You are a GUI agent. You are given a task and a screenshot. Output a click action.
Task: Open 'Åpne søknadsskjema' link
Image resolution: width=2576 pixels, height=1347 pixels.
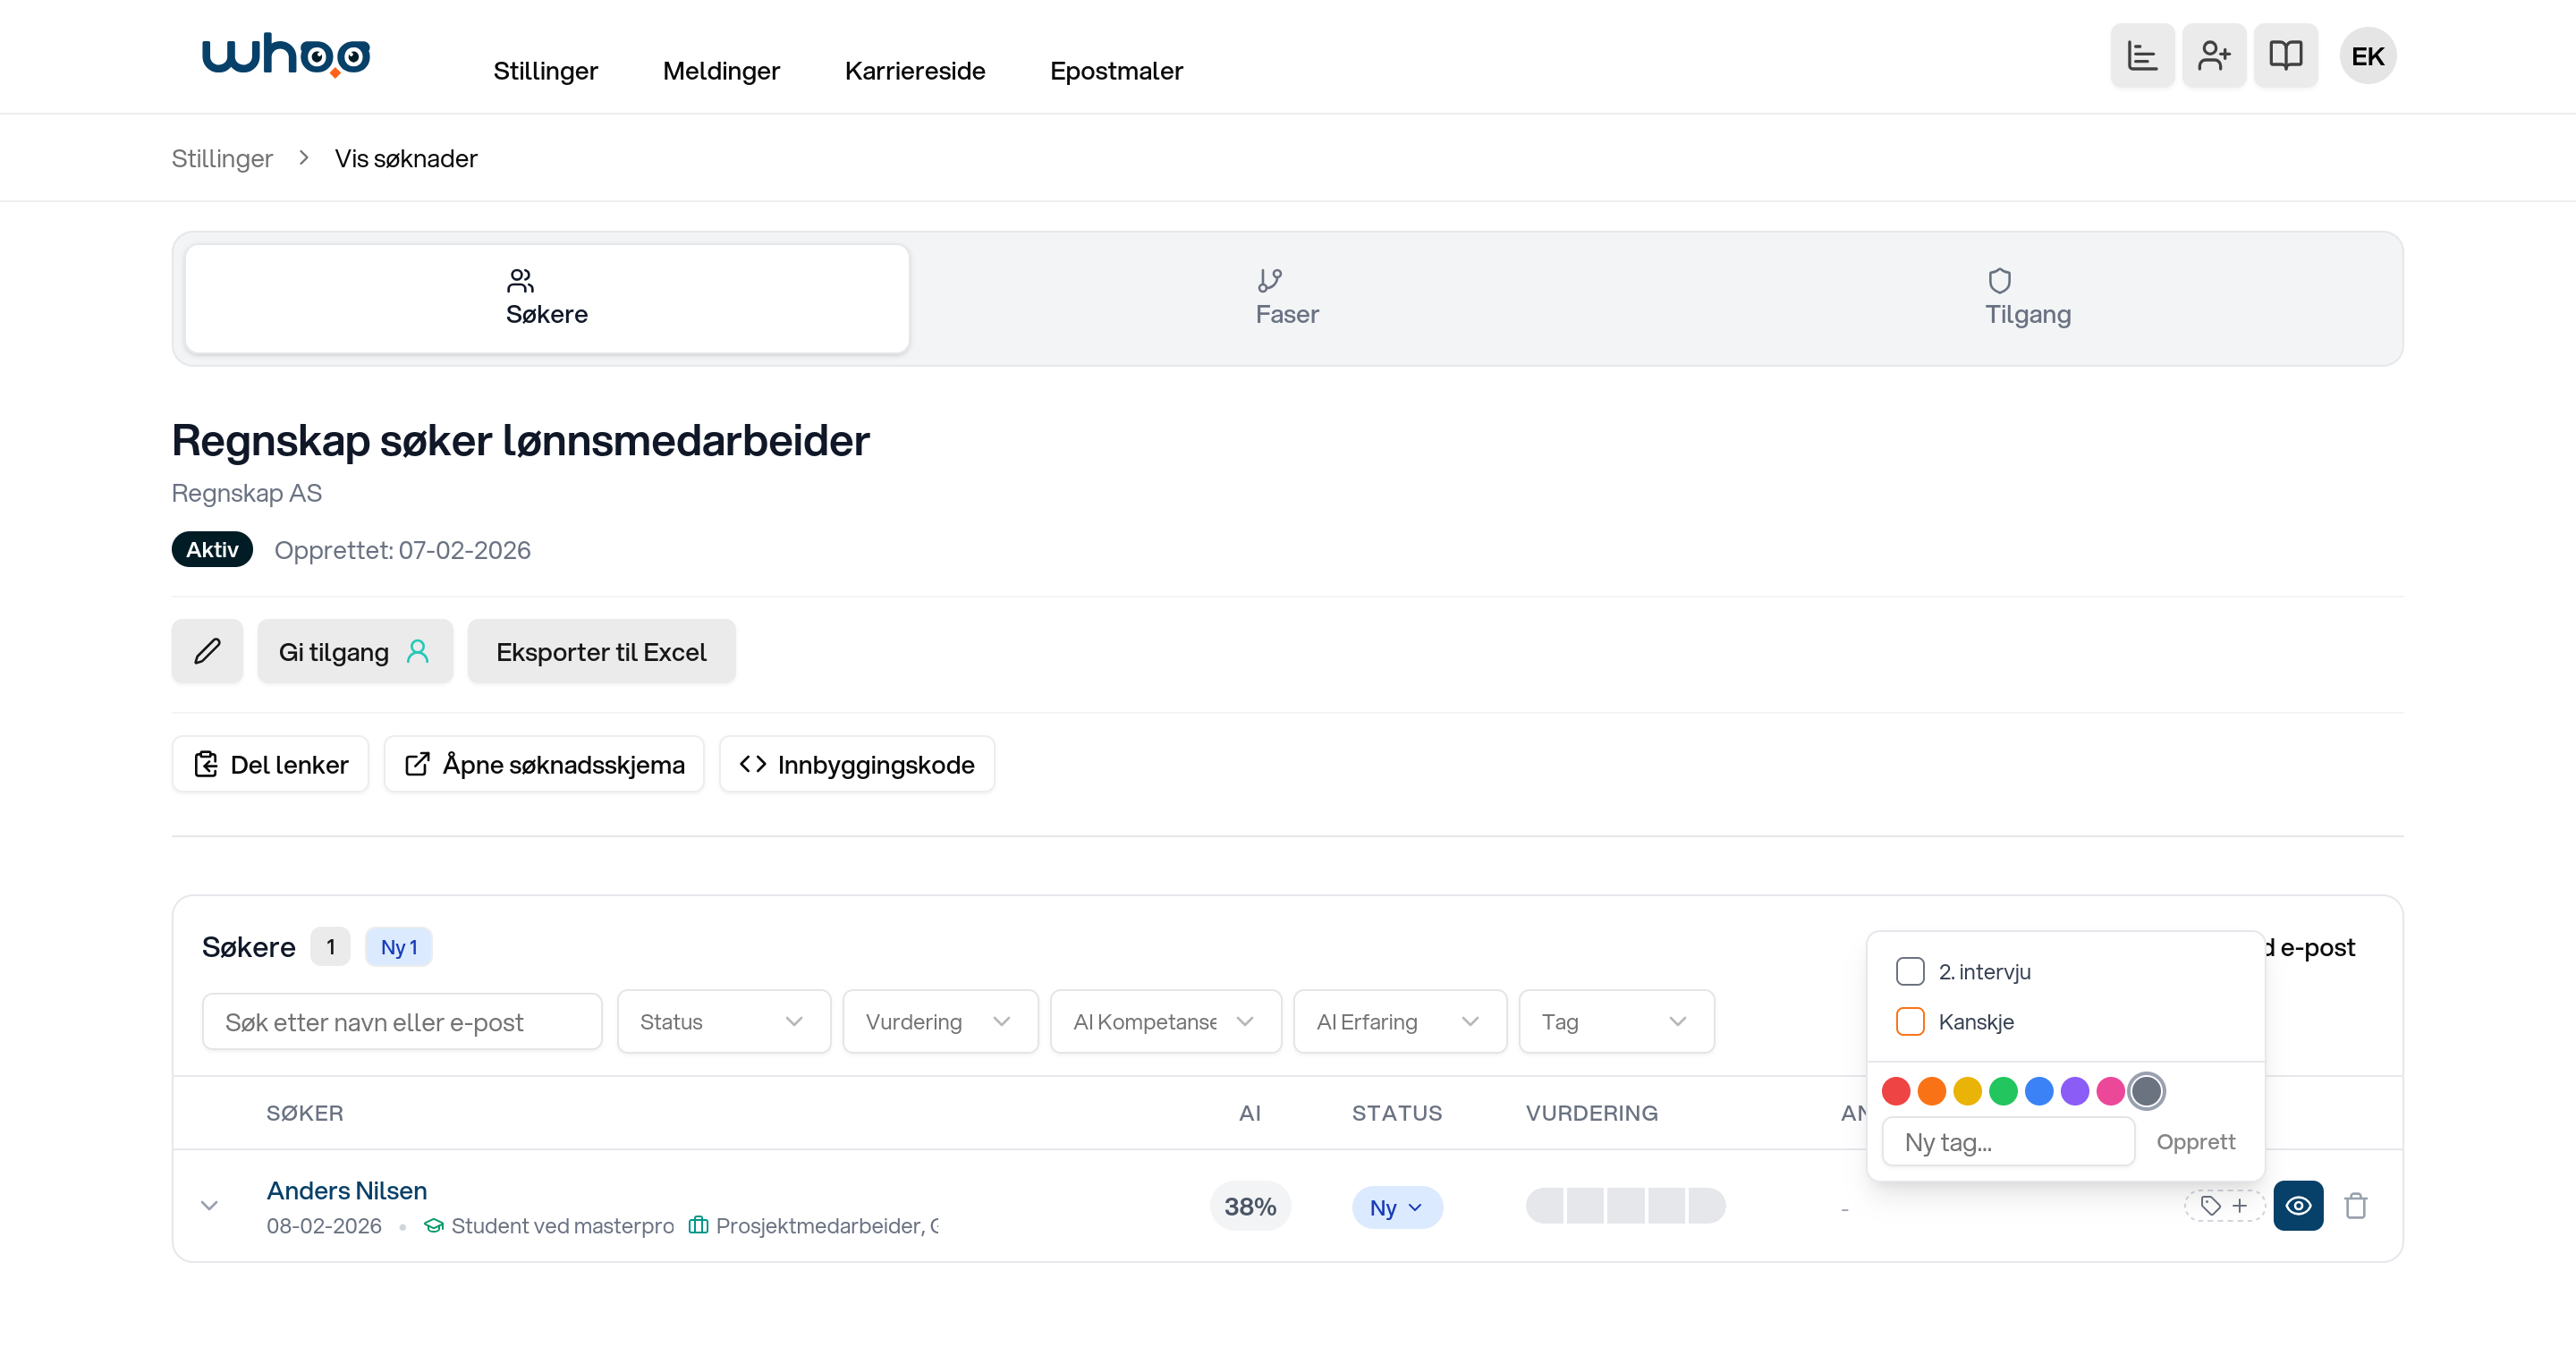543,764
